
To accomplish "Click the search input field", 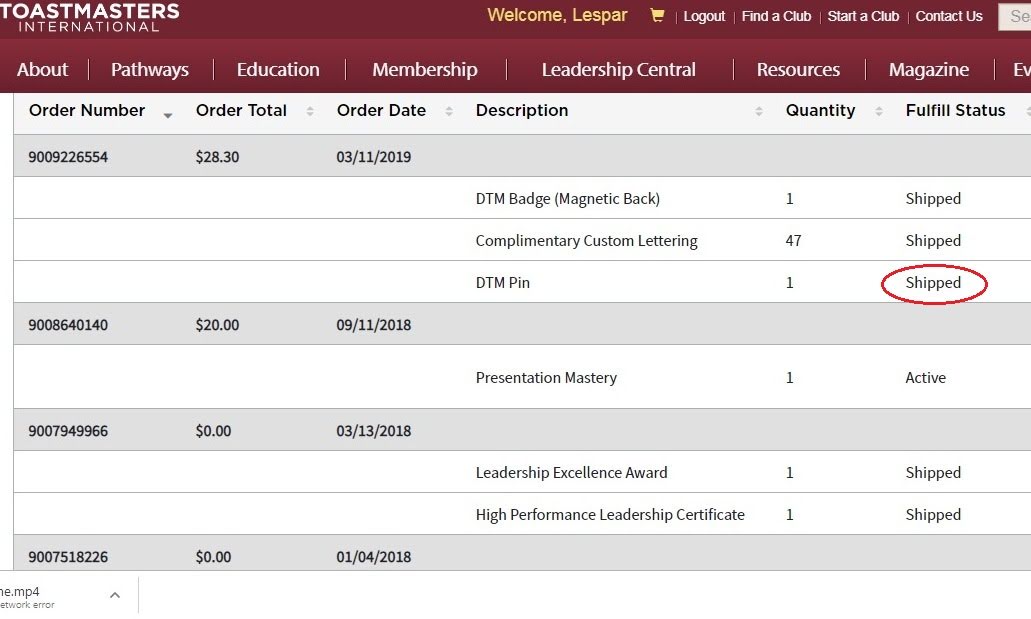I will pos(1014,16).
